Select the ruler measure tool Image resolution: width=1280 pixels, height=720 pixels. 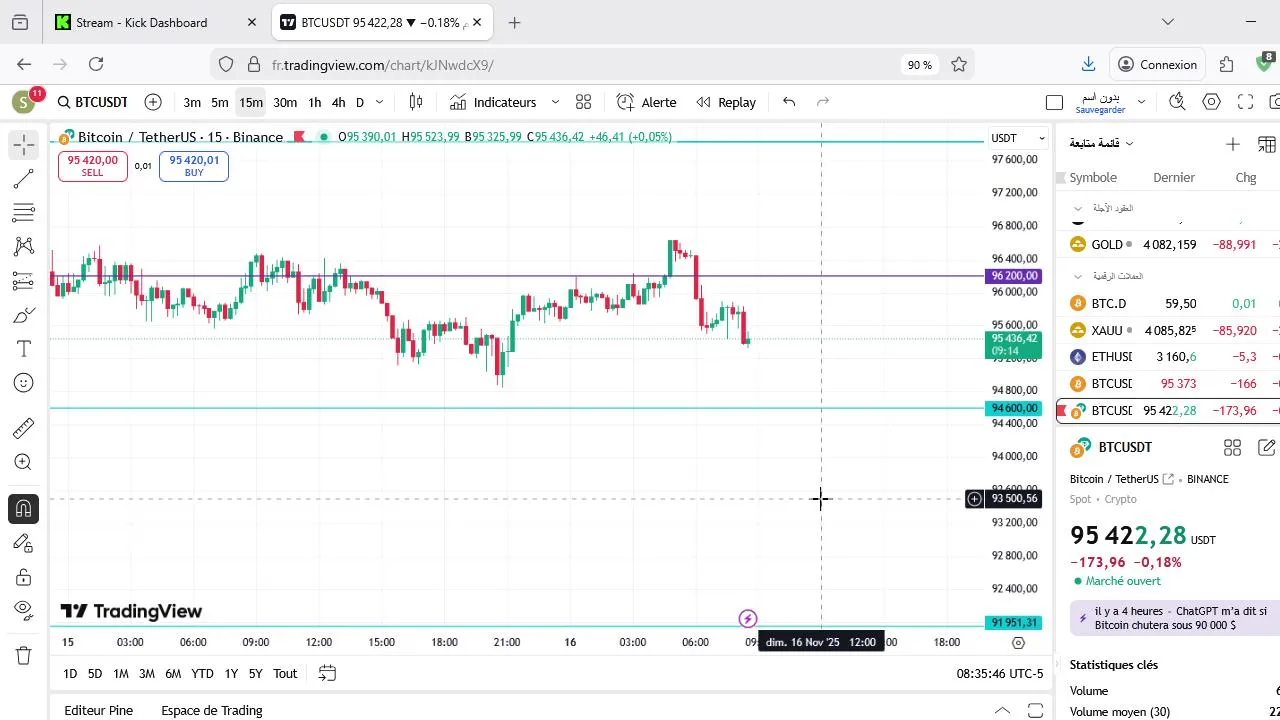point(24,428)
